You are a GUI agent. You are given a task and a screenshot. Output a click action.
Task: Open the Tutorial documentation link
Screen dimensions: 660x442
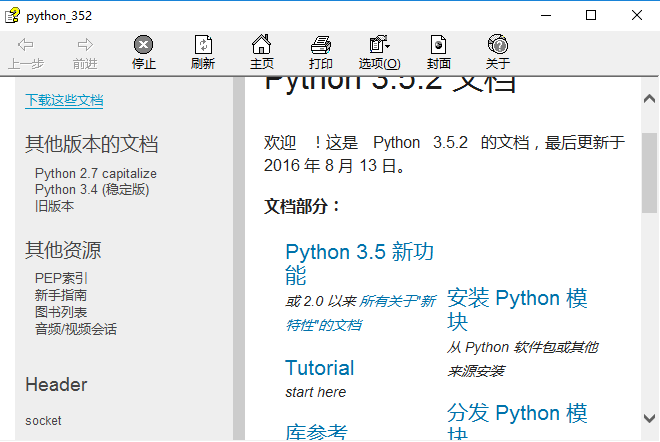319,367
